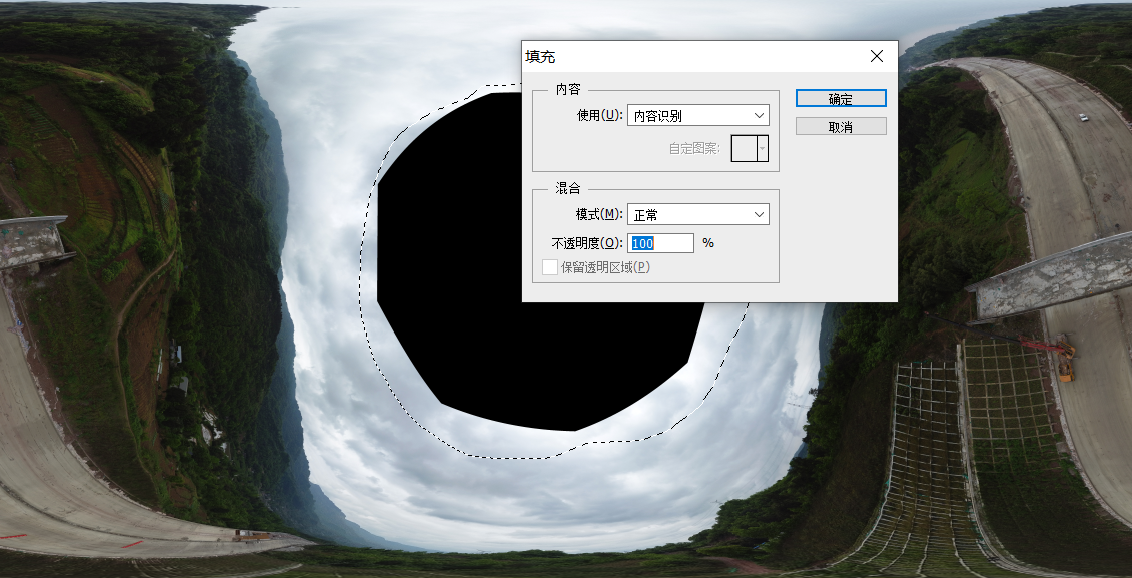The height and width of the screenshot is (578, 1132).
Task: Click the 不透明度(O): label
Action: 587,243
